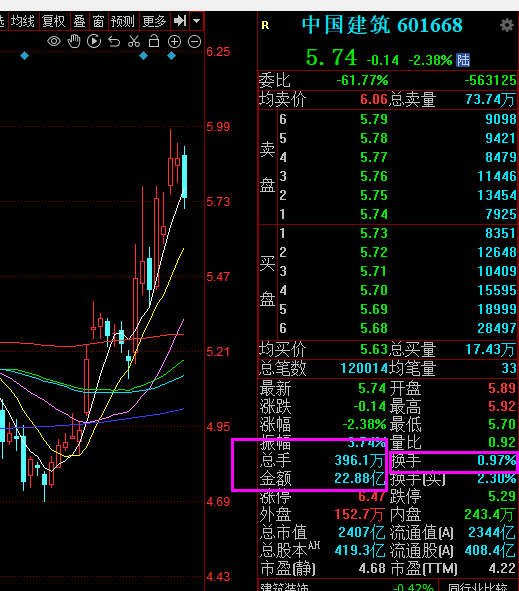Select sell level 5 volume 9421
The height and width of the screenshot is (591, 519).
[500, 138]
